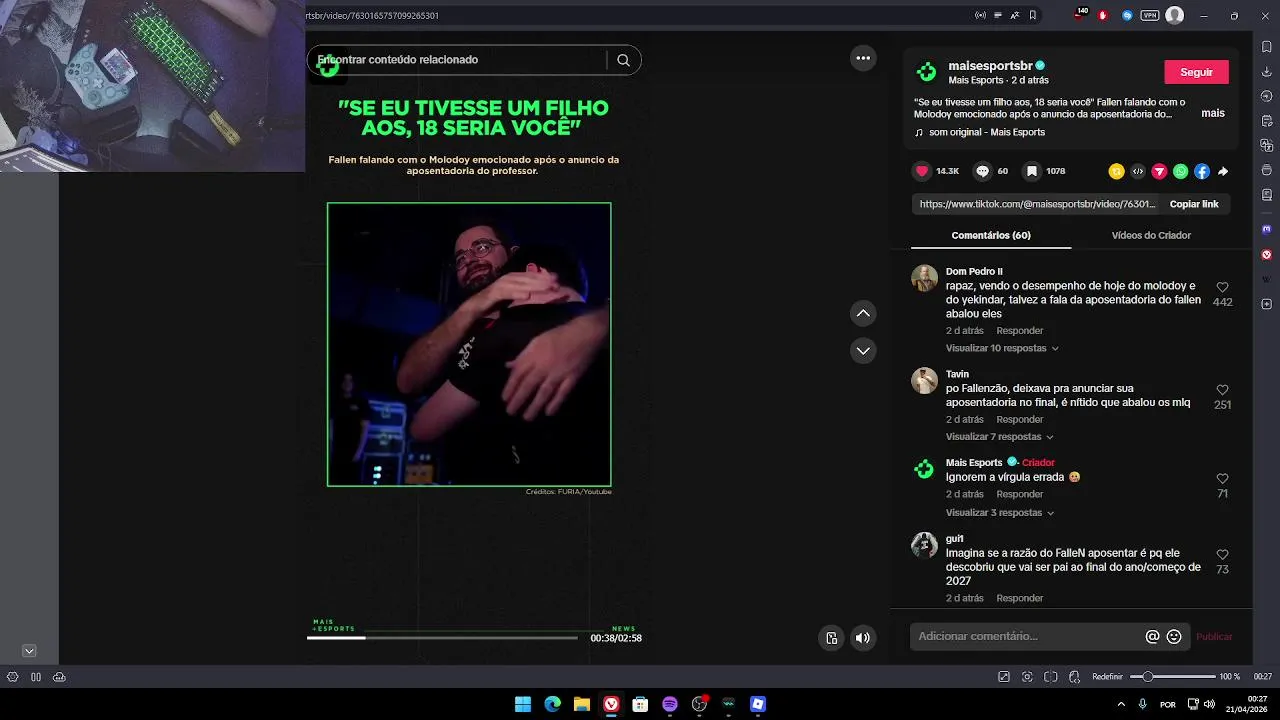Viewport: 1280px width, 720px height.
Task: Click the bookmark page icon in address bar
Action: 1033,15
